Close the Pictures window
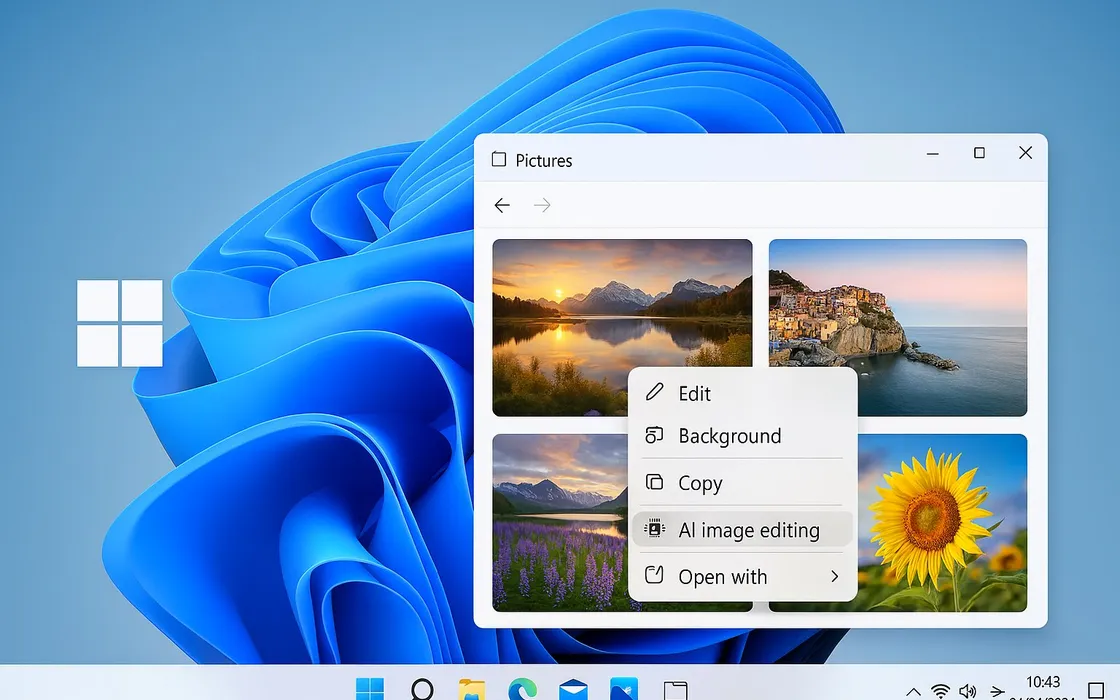 [1025, 153]
